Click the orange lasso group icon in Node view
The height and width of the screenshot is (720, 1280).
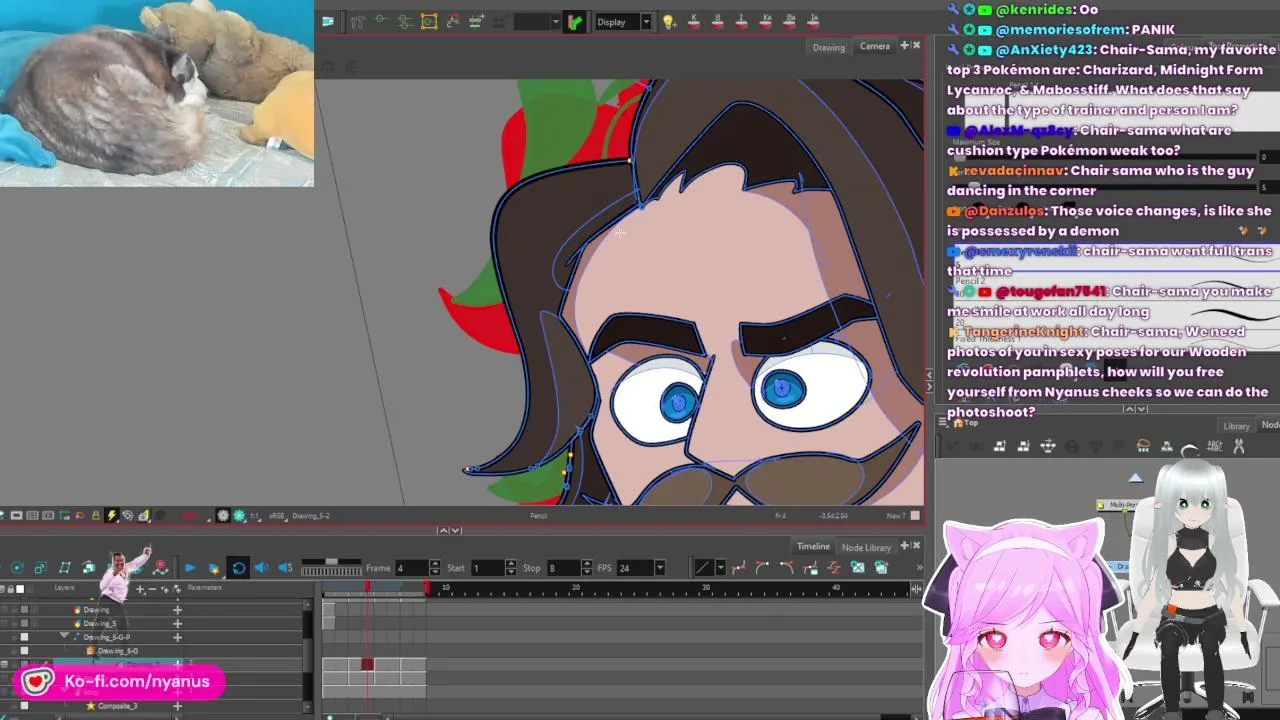(1143, 447)
